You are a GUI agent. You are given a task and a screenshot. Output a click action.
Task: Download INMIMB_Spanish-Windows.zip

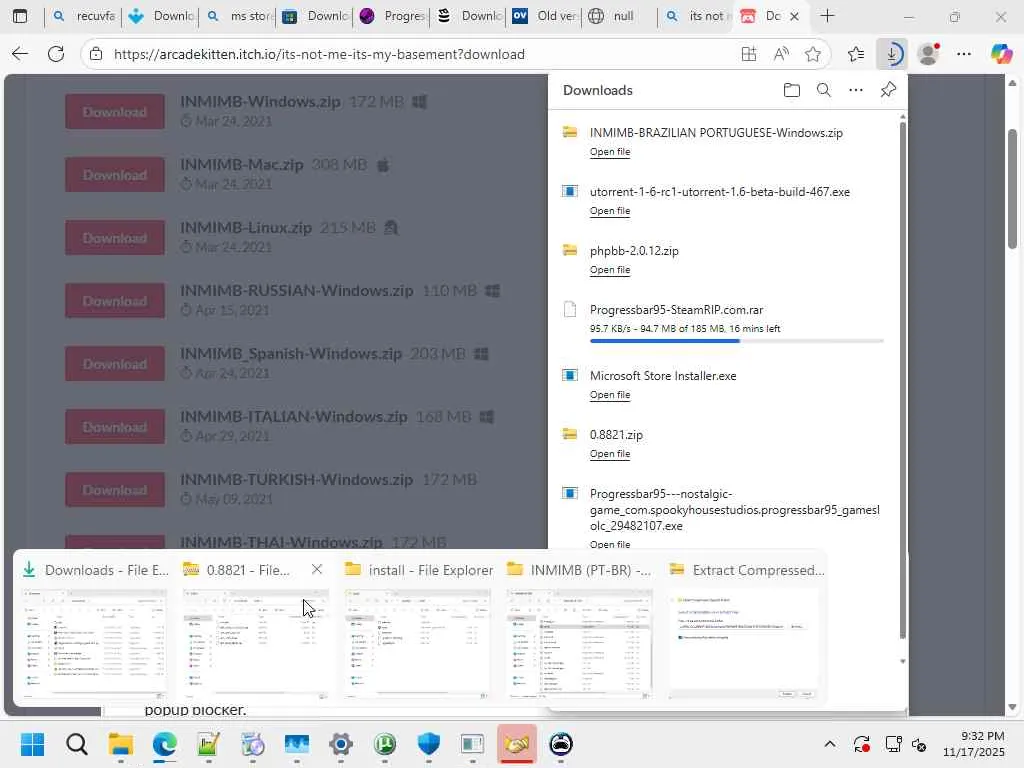115,364
